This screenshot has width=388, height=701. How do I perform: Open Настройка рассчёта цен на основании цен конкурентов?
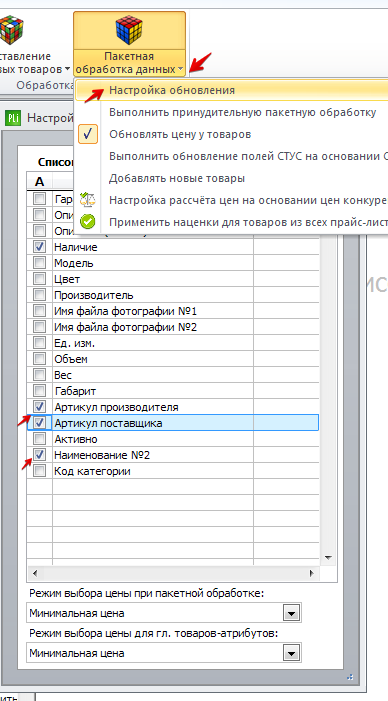pos(248,200)
